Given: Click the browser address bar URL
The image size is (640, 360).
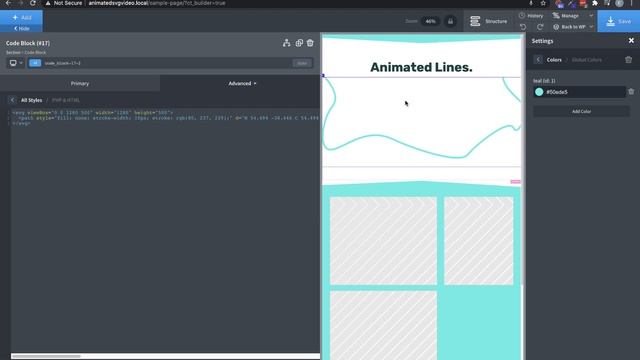Looking at the screenshot, I should coord(157,3).
